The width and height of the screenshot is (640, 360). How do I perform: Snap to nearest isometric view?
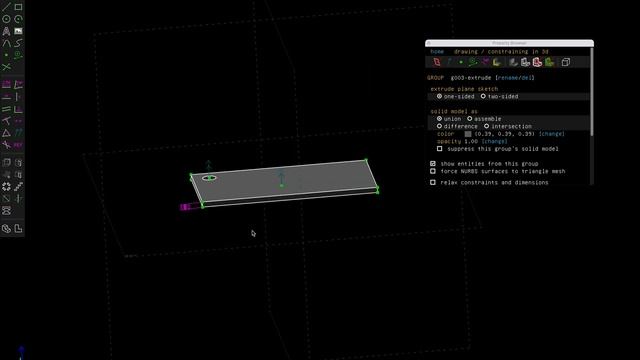[x=6, y=229]
